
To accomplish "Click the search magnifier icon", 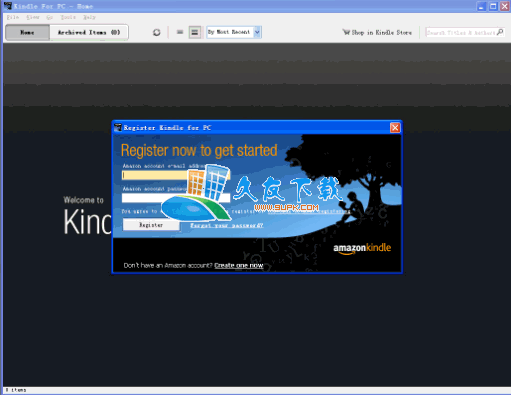I will (500, 32).
